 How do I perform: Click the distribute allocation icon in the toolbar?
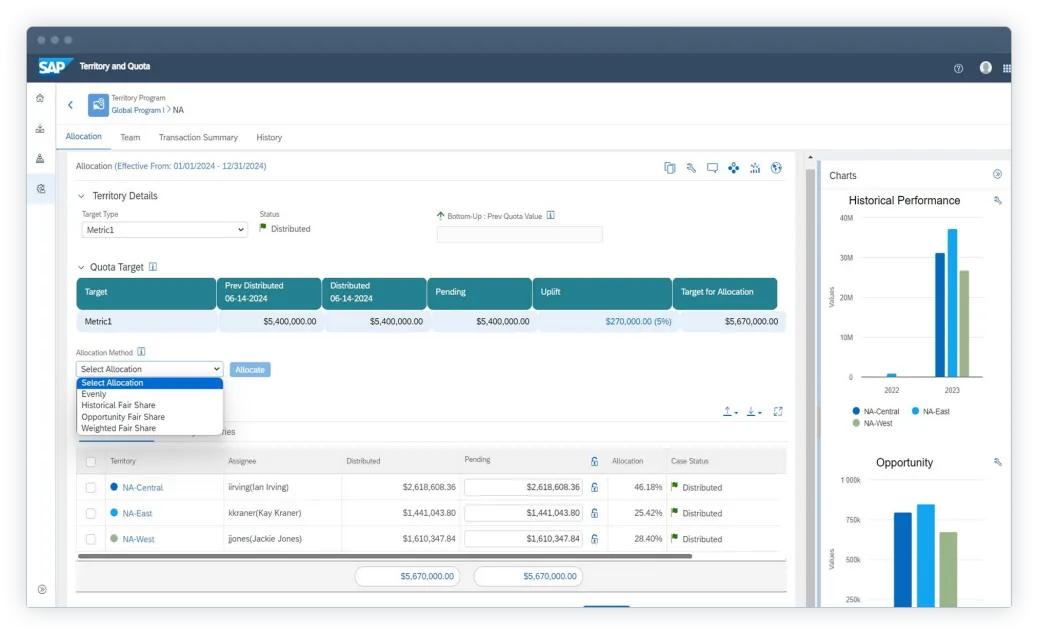[734, 168]
